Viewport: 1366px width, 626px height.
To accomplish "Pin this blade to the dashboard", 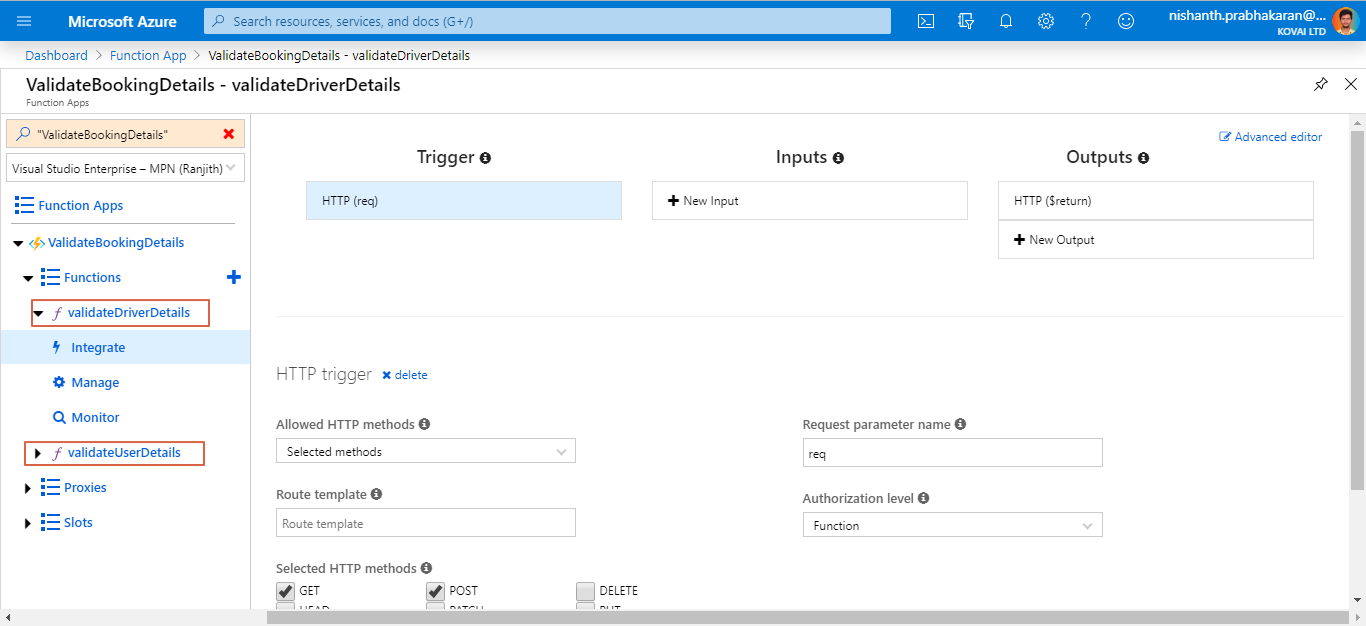I will 1321,85.
